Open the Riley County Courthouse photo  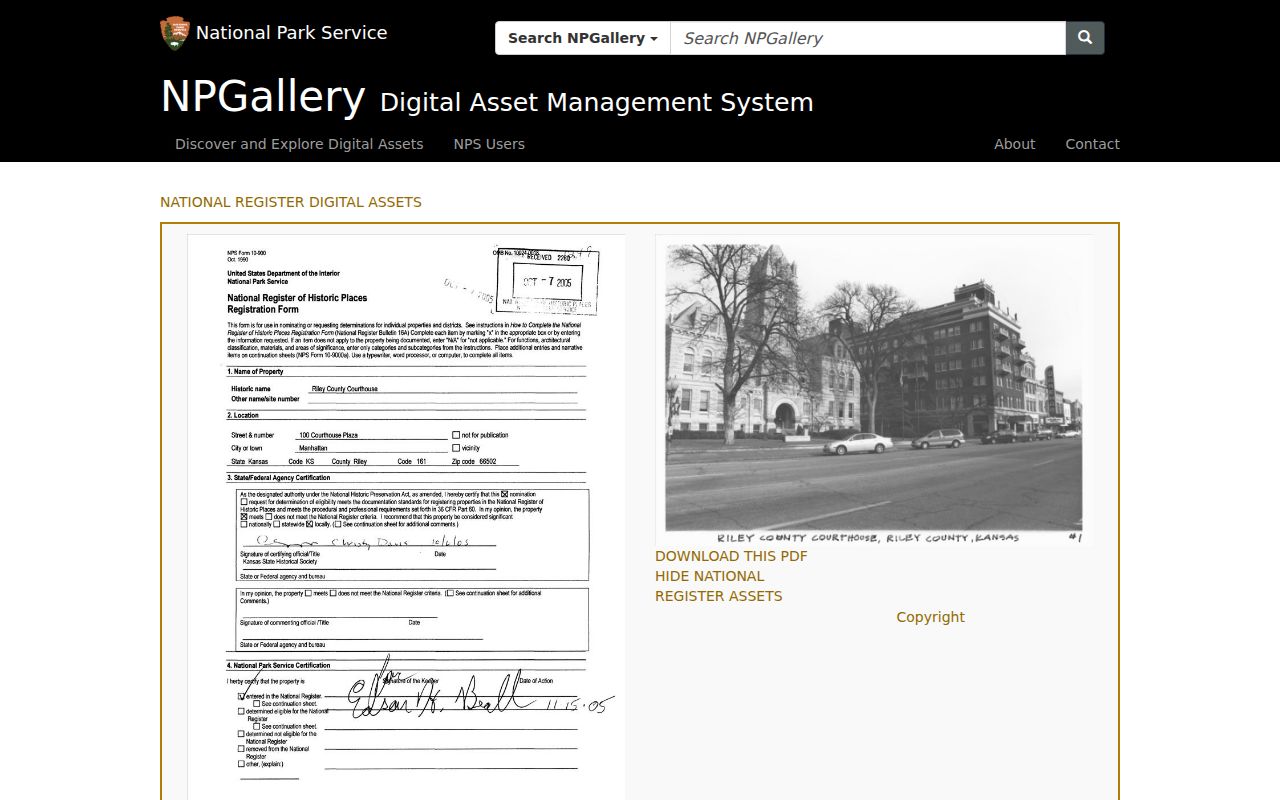[x=874, y=390]
